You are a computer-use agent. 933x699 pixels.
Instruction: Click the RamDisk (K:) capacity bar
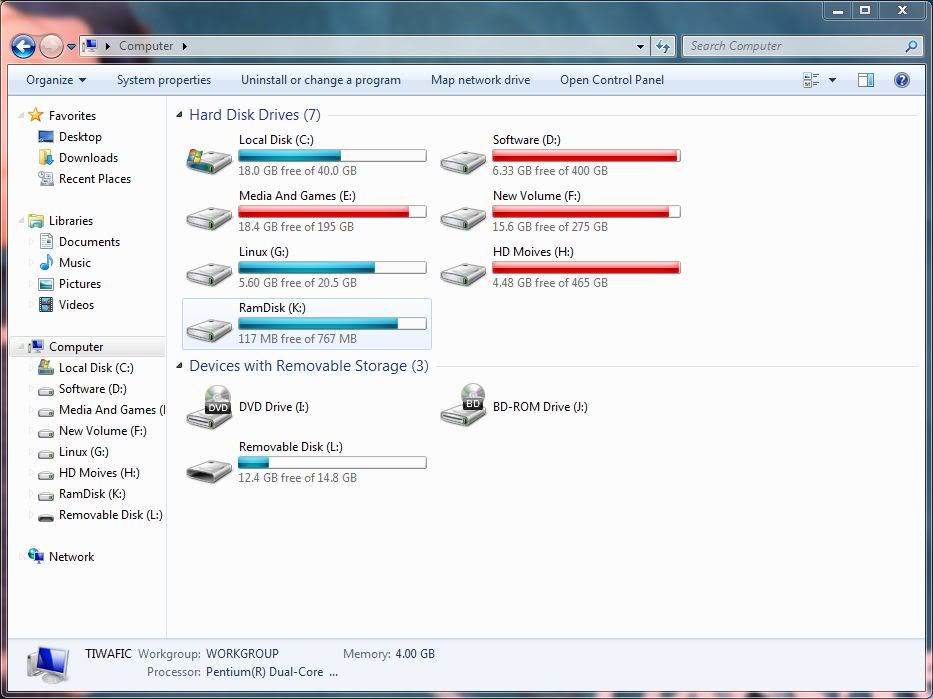point(332,324)
